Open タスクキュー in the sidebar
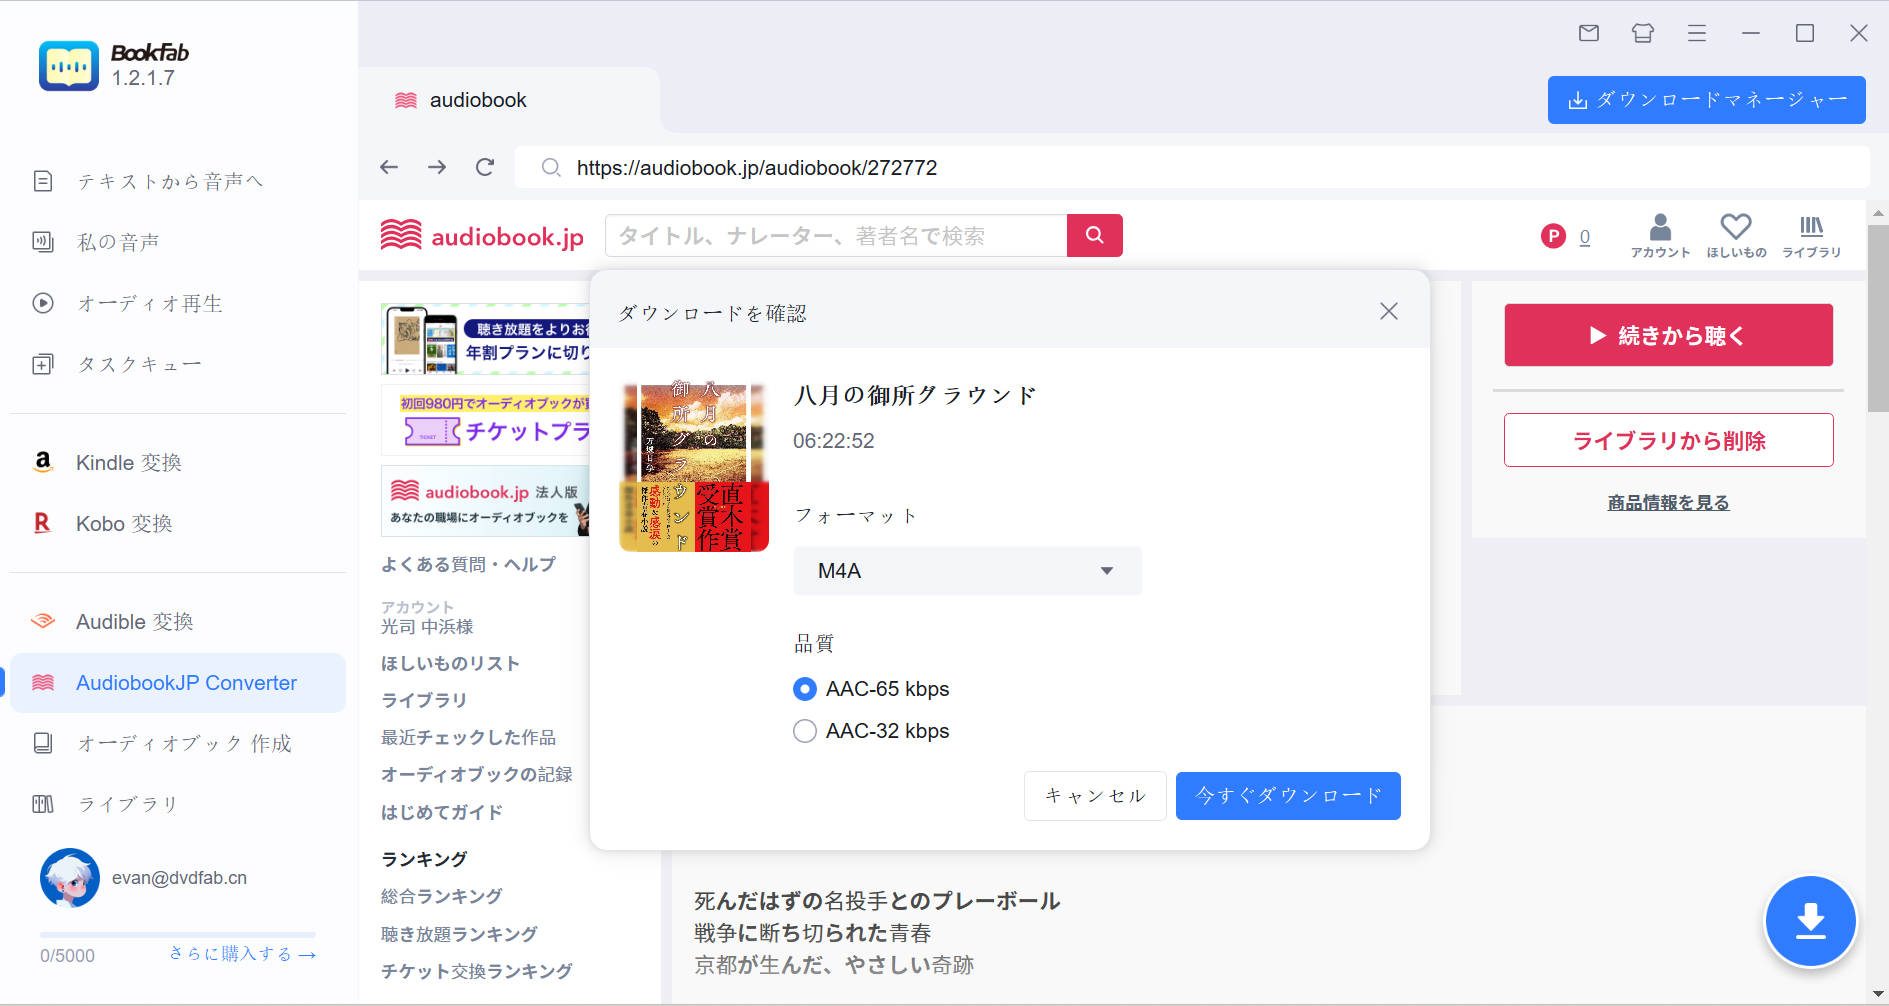This screenshot has width=1889, height=1006. (139, 364)
